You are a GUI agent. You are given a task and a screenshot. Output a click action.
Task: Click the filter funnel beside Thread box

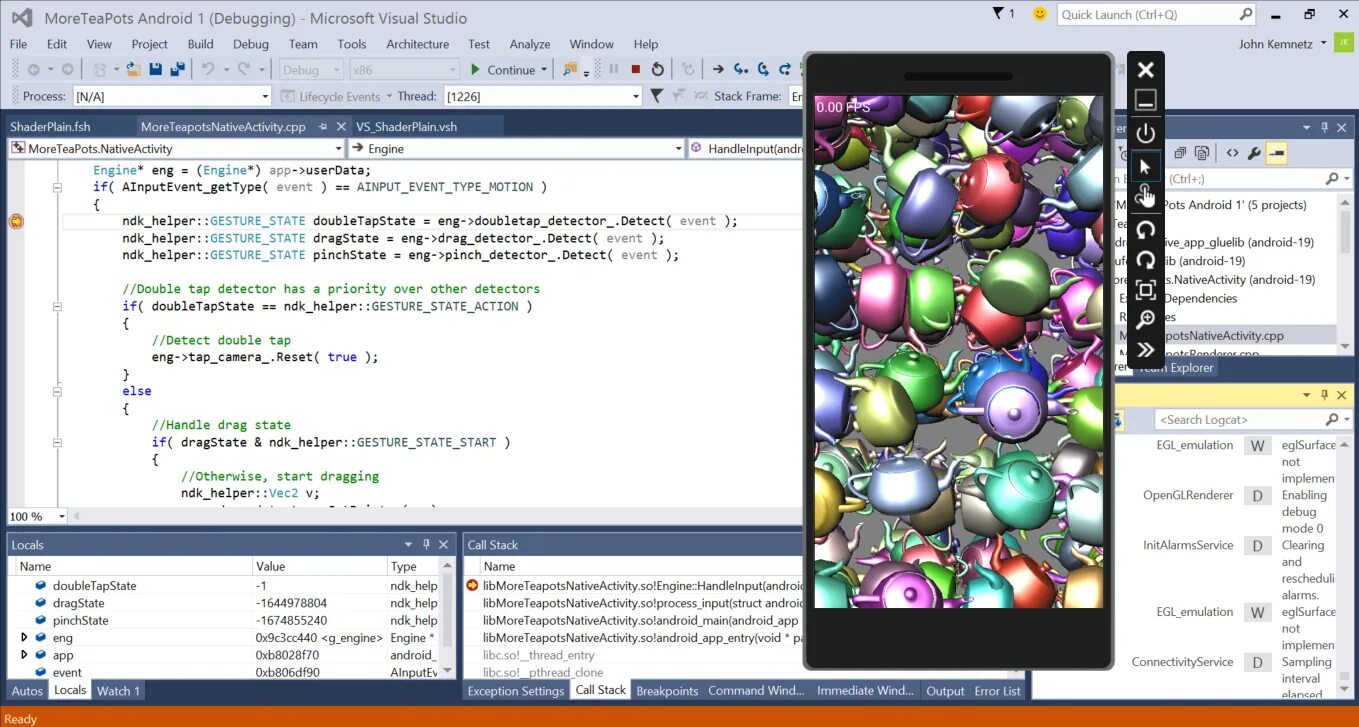pos(656,96)
